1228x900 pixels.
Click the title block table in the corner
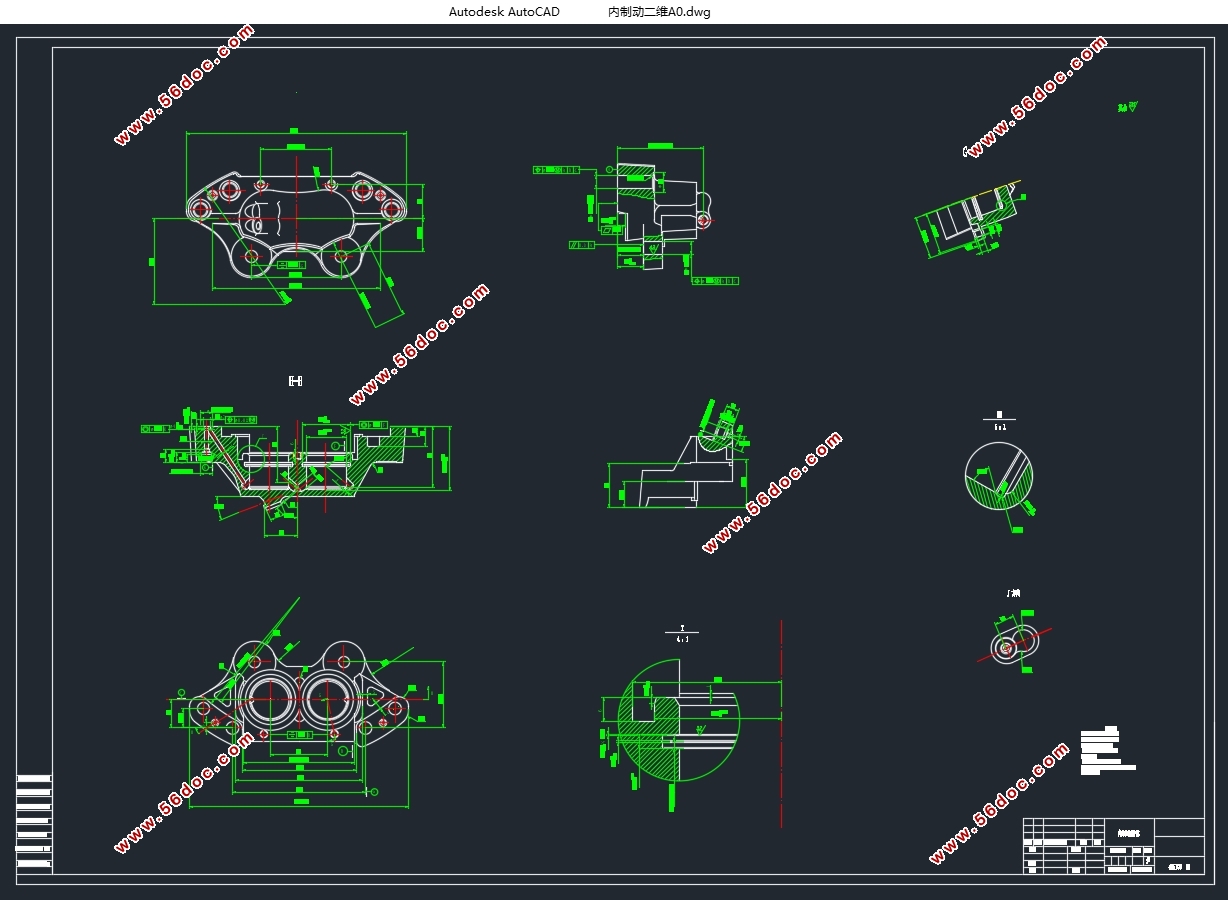tap(1113, 846)
